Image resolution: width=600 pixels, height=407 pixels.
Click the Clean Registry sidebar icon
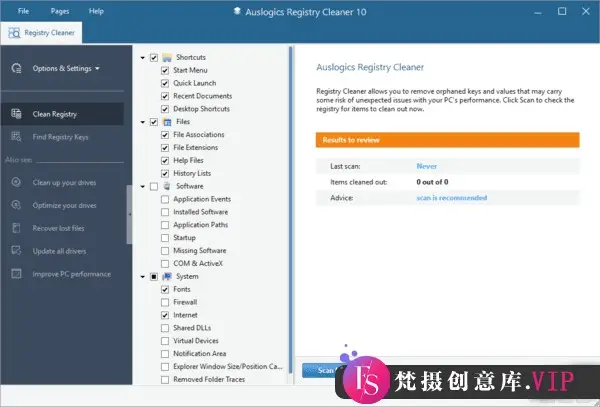click(16, 114)
